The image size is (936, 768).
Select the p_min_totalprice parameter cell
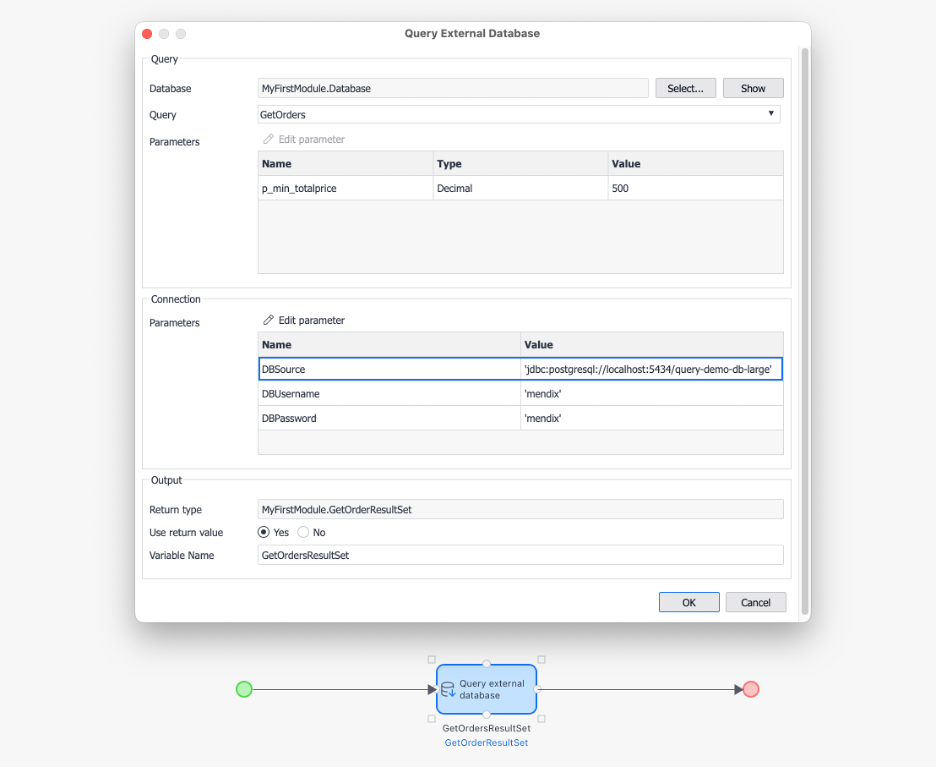pos(346,189)
